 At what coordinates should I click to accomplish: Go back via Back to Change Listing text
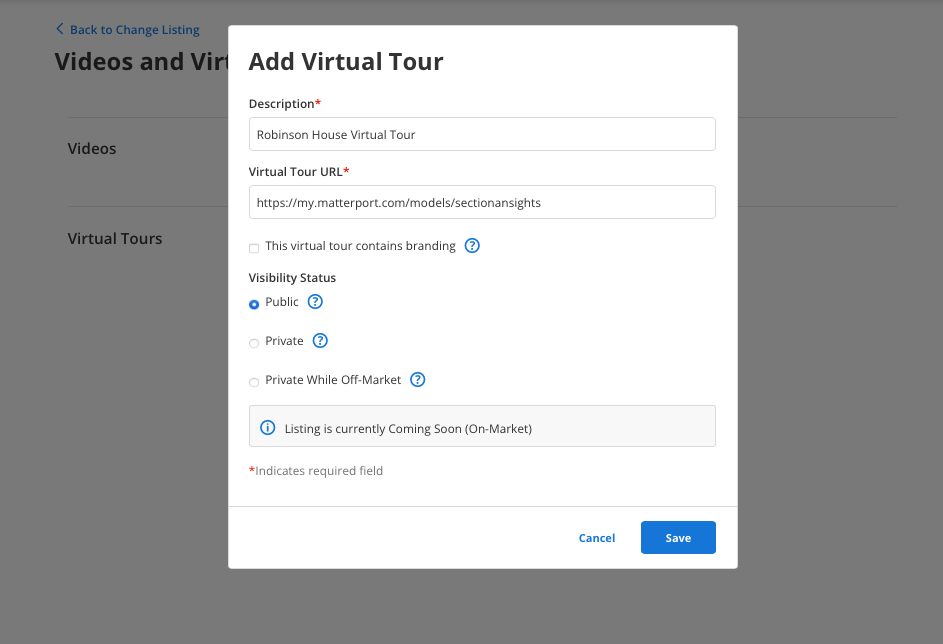click(134, 30)
